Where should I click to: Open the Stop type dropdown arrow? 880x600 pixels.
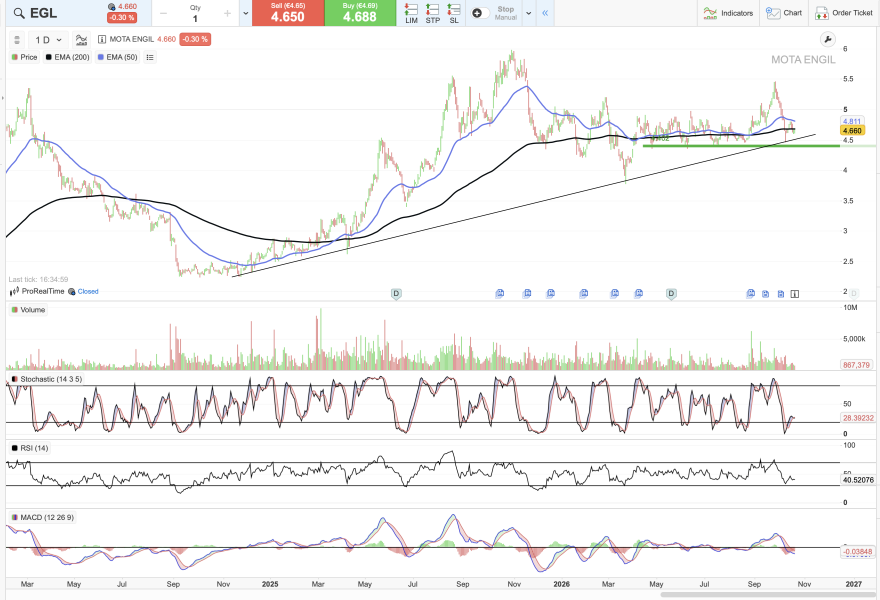[x=528, y=13]
